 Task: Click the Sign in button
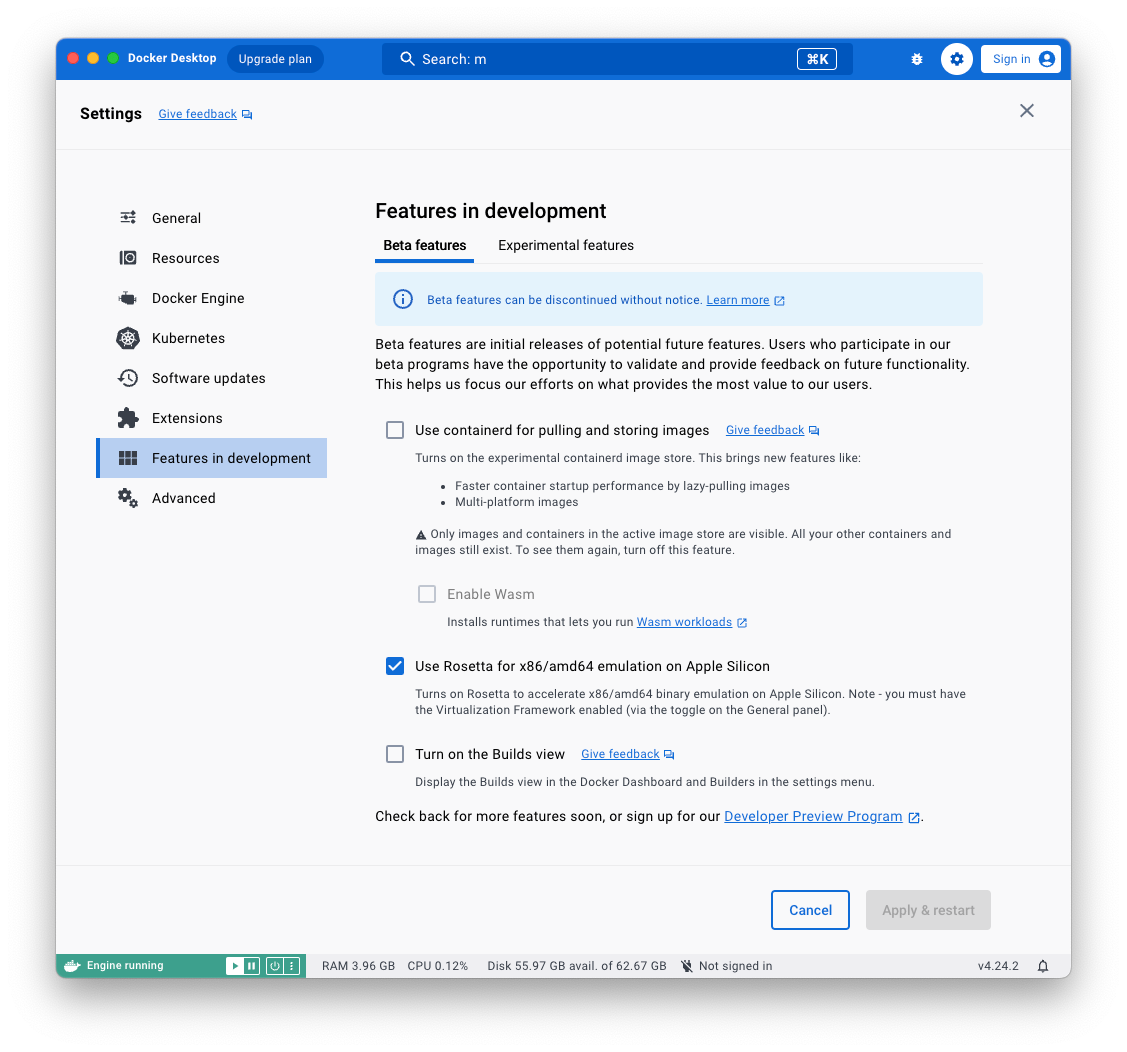tap(1021, 59)
